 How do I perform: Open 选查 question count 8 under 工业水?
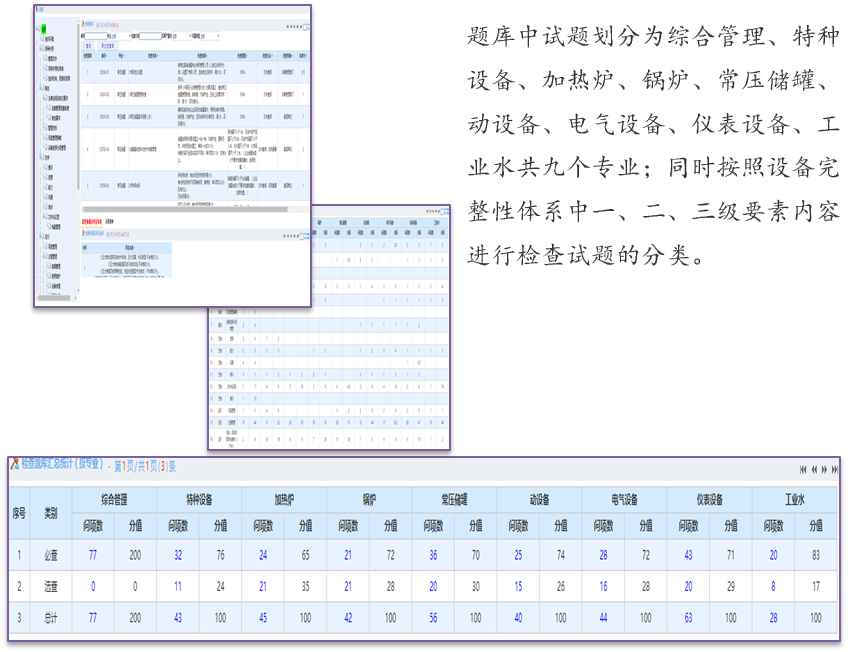[773, 587]
